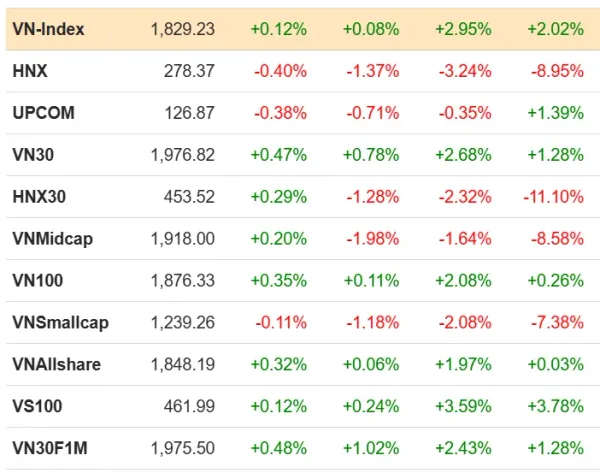This screenshot has height=473, width=600.
Task: Select the VNMidcap -1.98% cell
Action: tap(373, 239)
